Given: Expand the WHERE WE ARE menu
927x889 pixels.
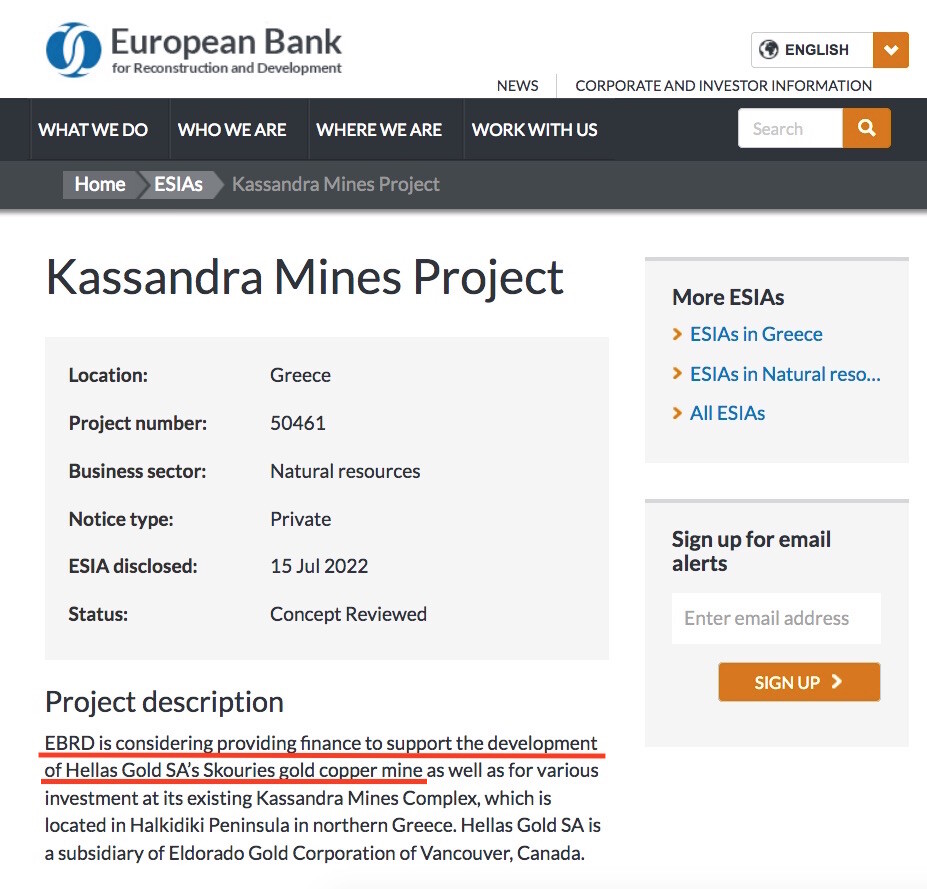Looking at the screenshot, I should pos(379,129).
